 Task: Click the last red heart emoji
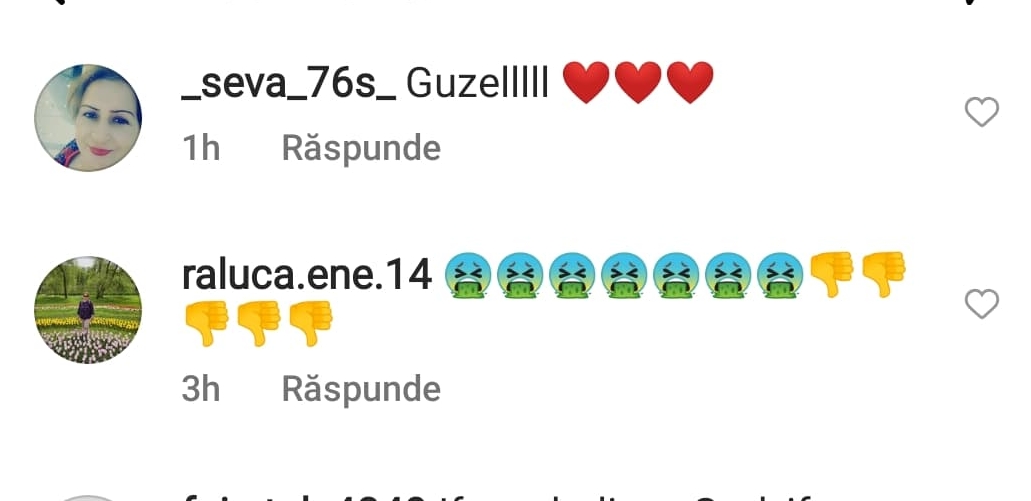(690, 83)
